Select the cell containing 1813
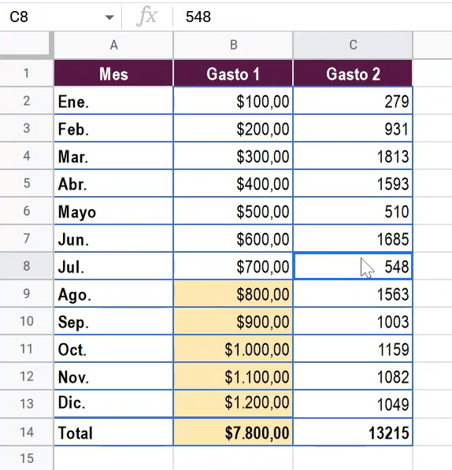The width and height of the screenshot is (452, 470). click(353, 156)
